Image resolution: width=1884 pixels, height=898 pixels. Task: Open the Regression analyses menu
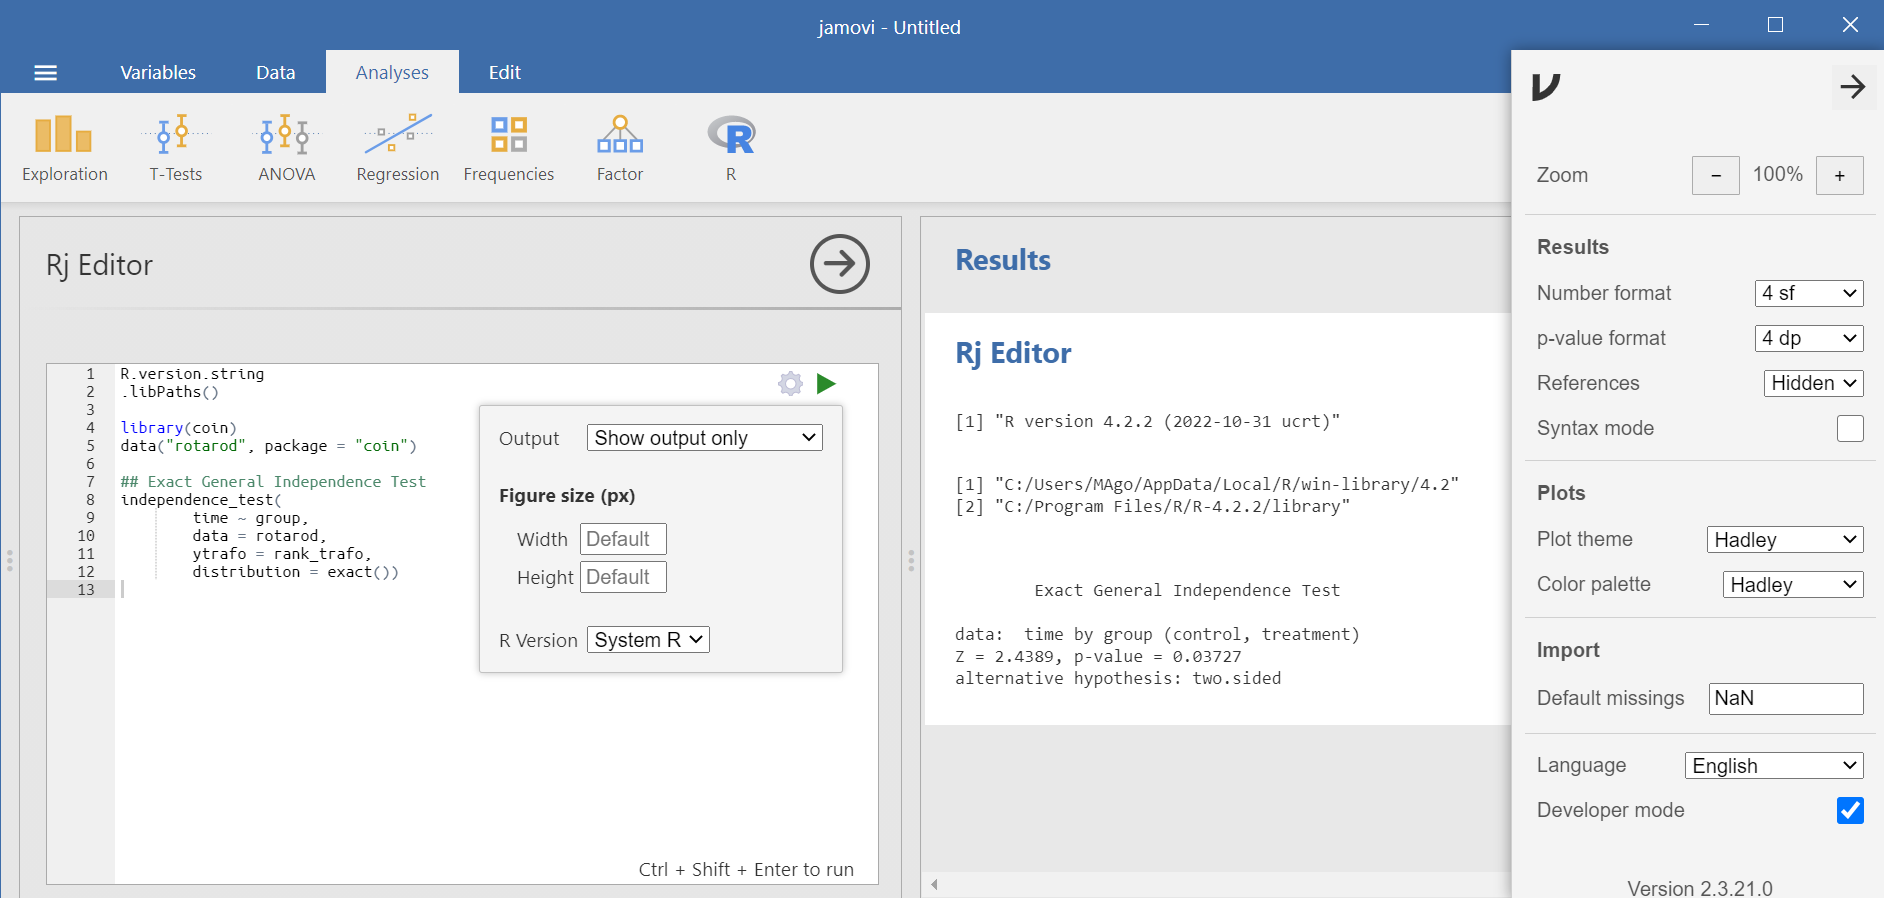(x=398, y=149)
